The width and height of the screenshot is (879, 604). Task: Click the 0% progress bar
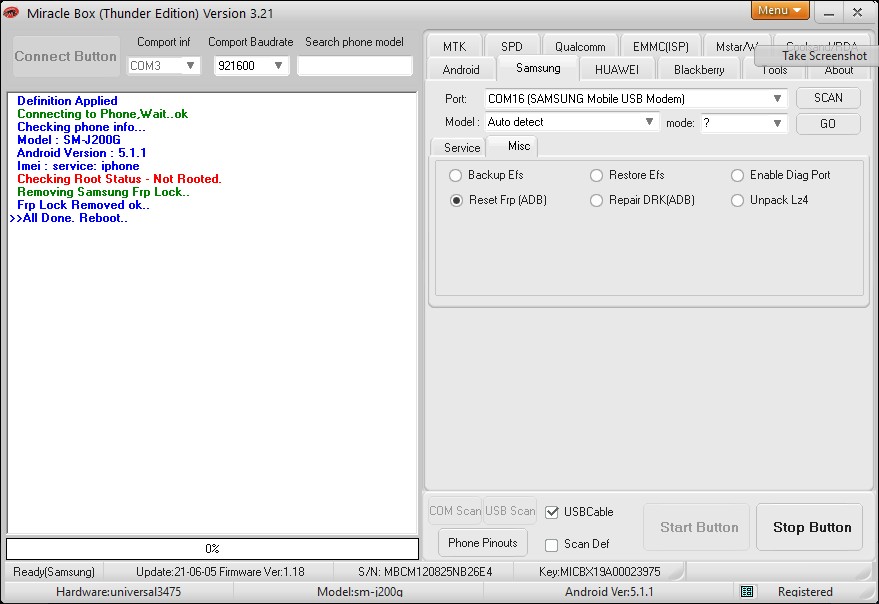pyautogui.click(x=212, y=548)
